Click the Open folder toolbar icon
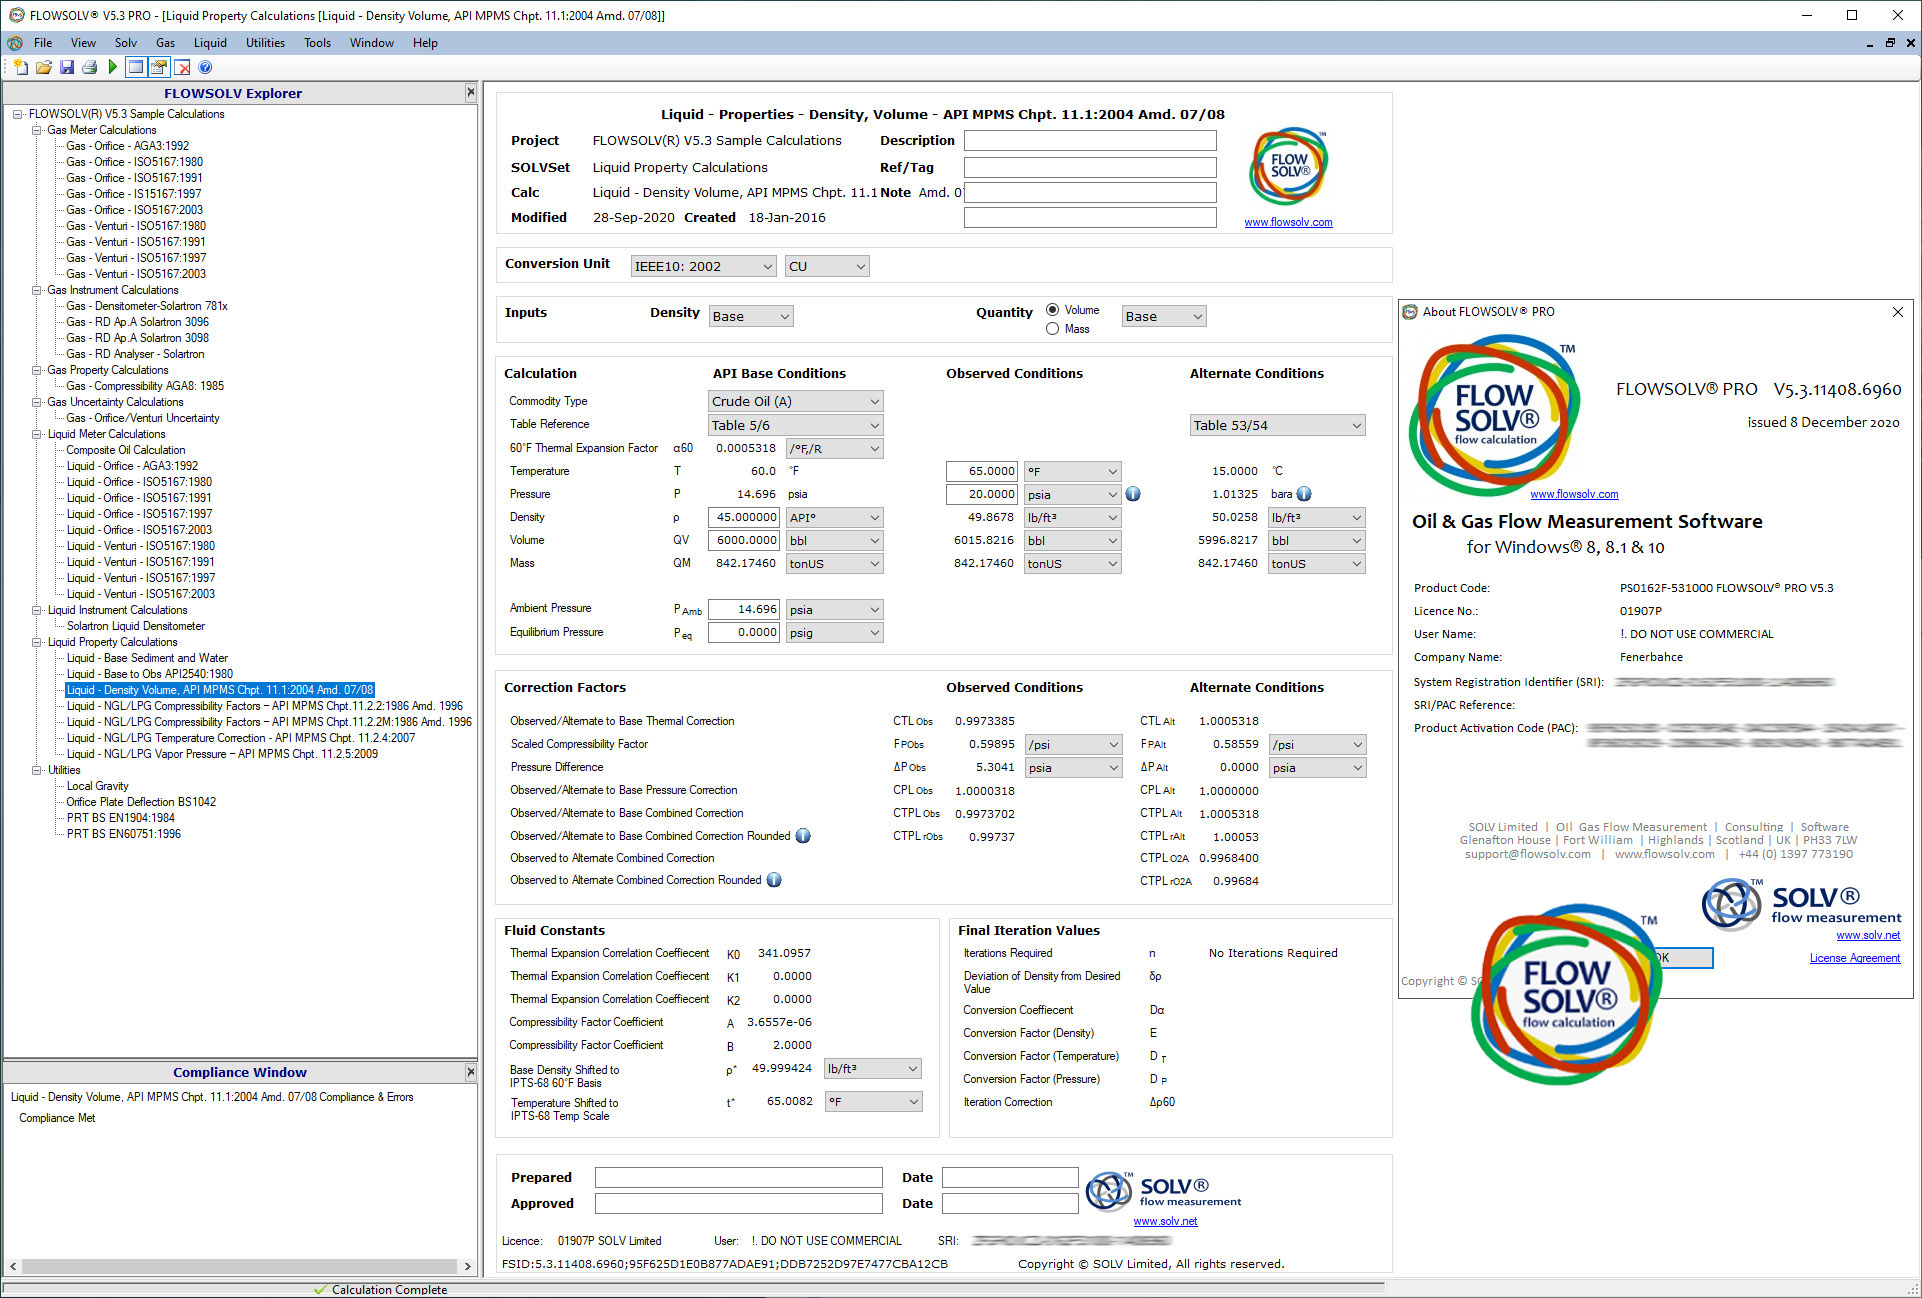This screenshot has height=1298, width=1922. click(43, 67)
